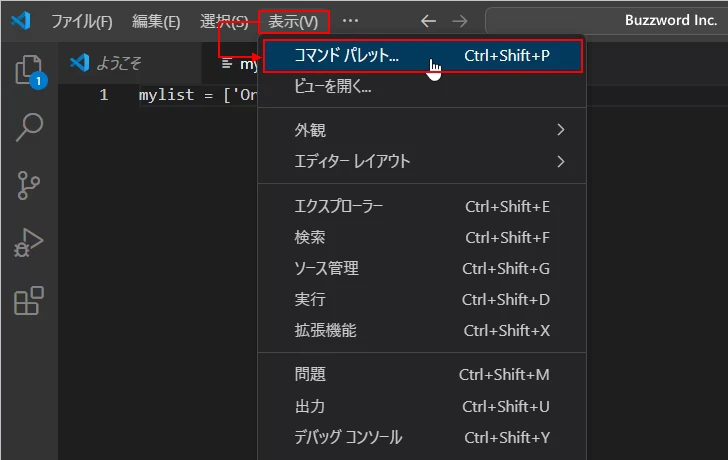Select 検索 from the view menu
The width and height of the screenshot is (728, 460).
point(422,237)
